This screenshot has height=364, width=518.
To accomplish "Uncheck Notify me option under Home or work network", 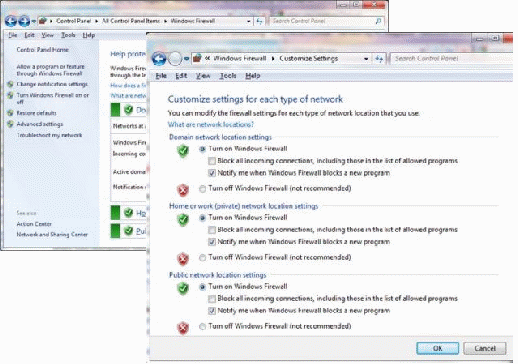I will click(212, 242).
